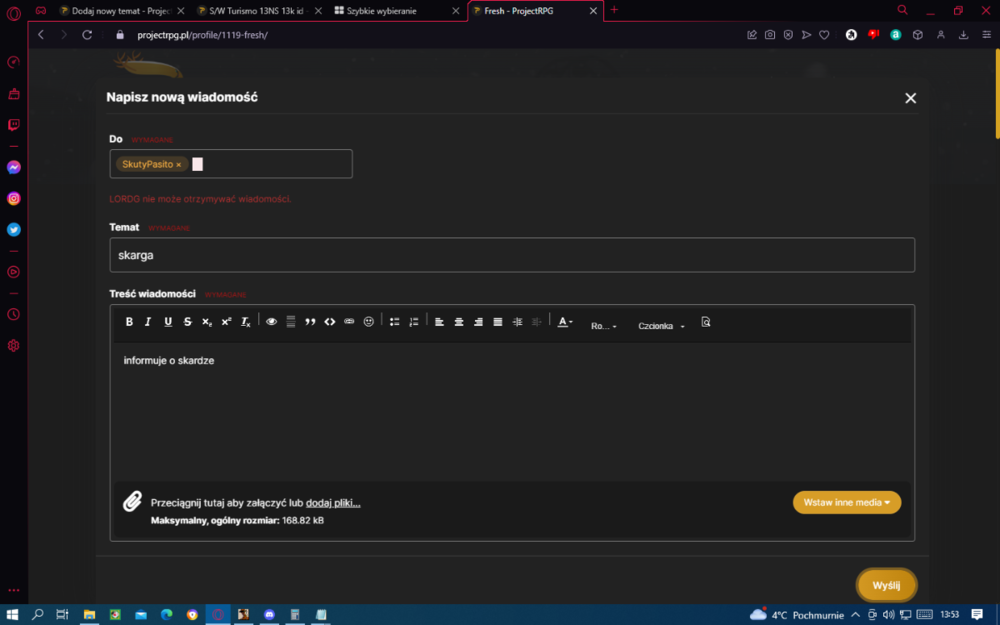Open File Explorer from the taskbar
This screenshot has width=1000, height=625.
click(89, 615)
